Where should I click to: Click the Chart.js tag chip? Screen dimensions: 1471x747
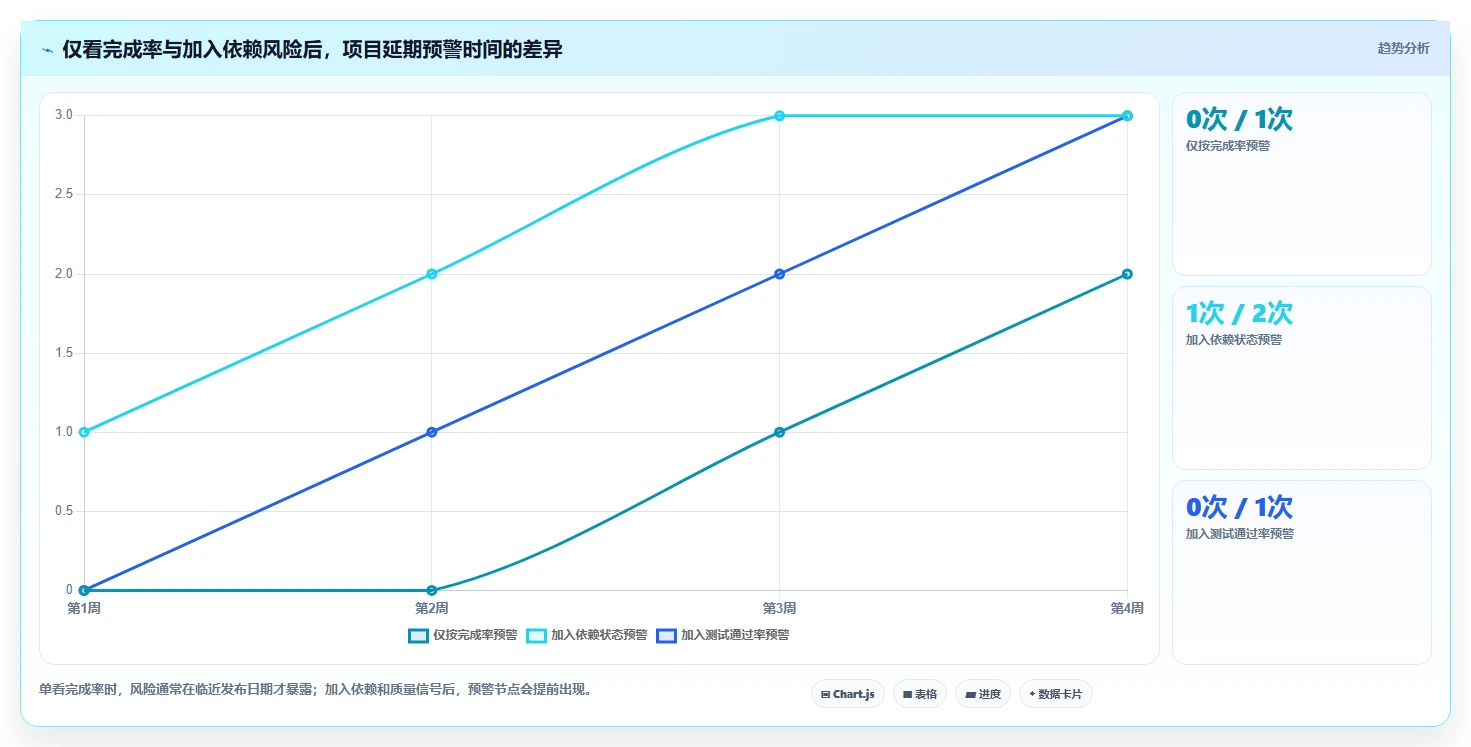pyautogui.click(x=848, y=694)
